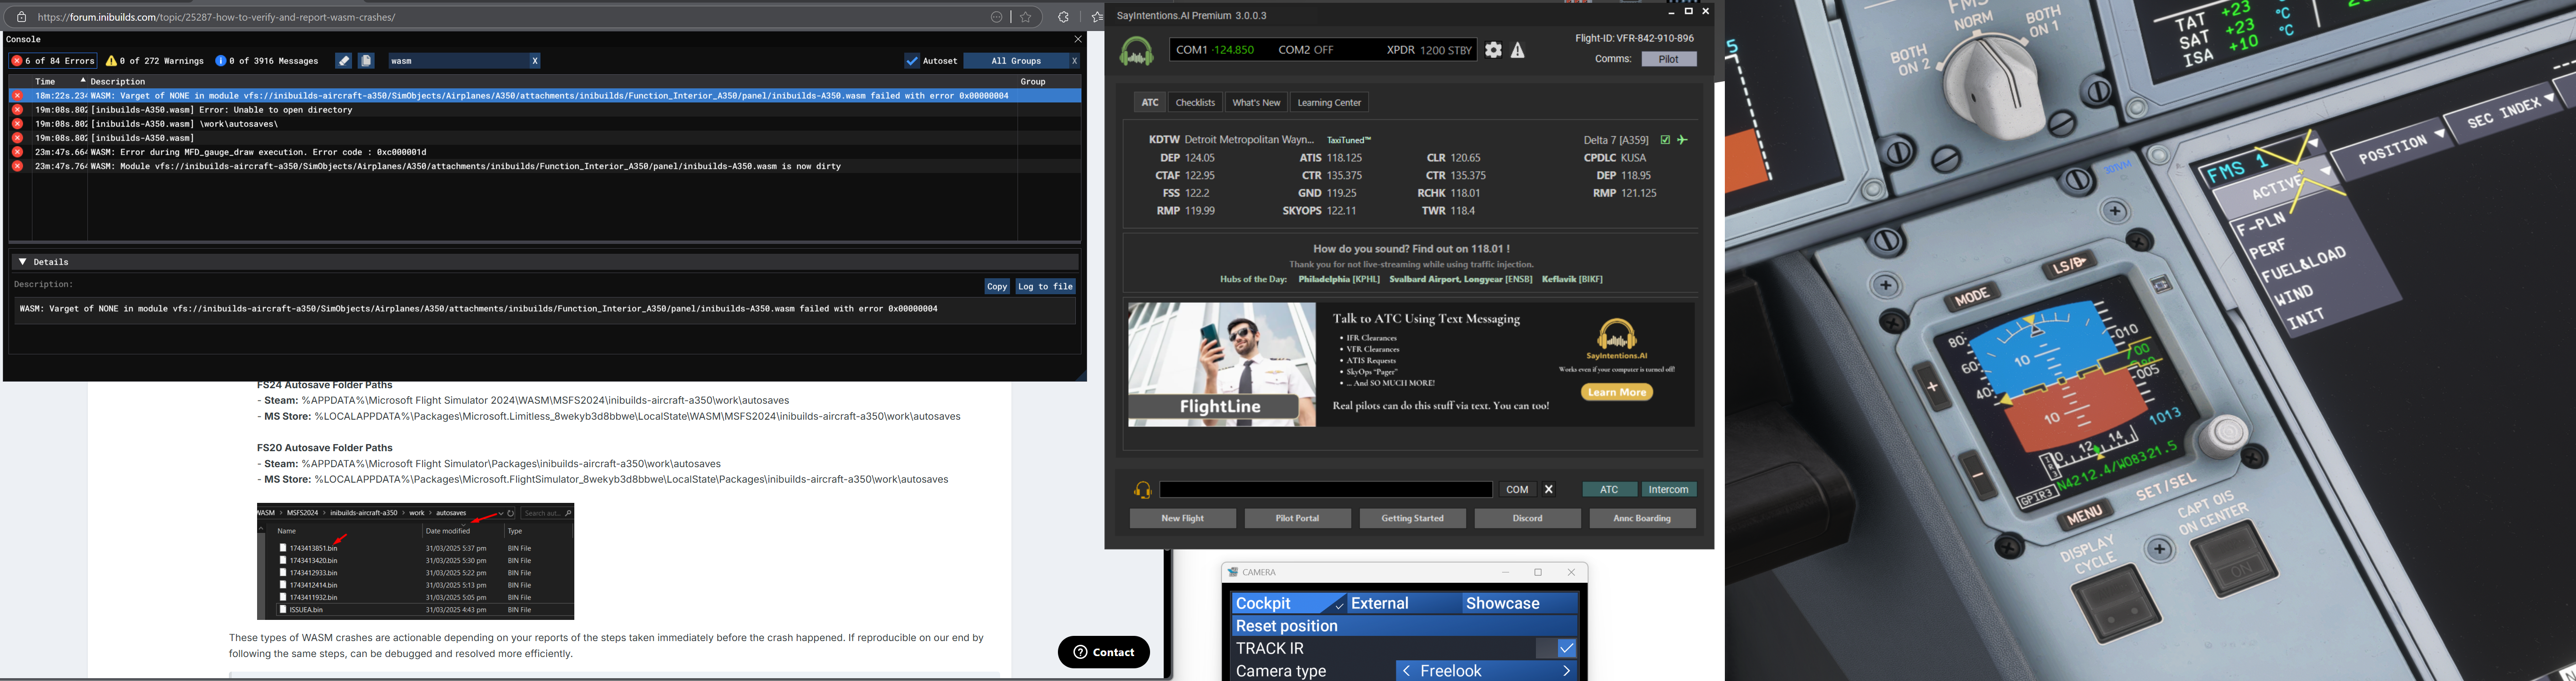Clear the All Groups filter X button
Screen dimensions: 2576x681
(x=1075, y=61)
